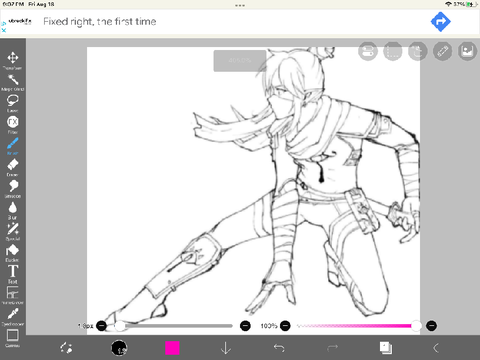This screenshot has height=360, width=480.
Task: Toggle the stabilizer quick button
Action: coord(368,51)
